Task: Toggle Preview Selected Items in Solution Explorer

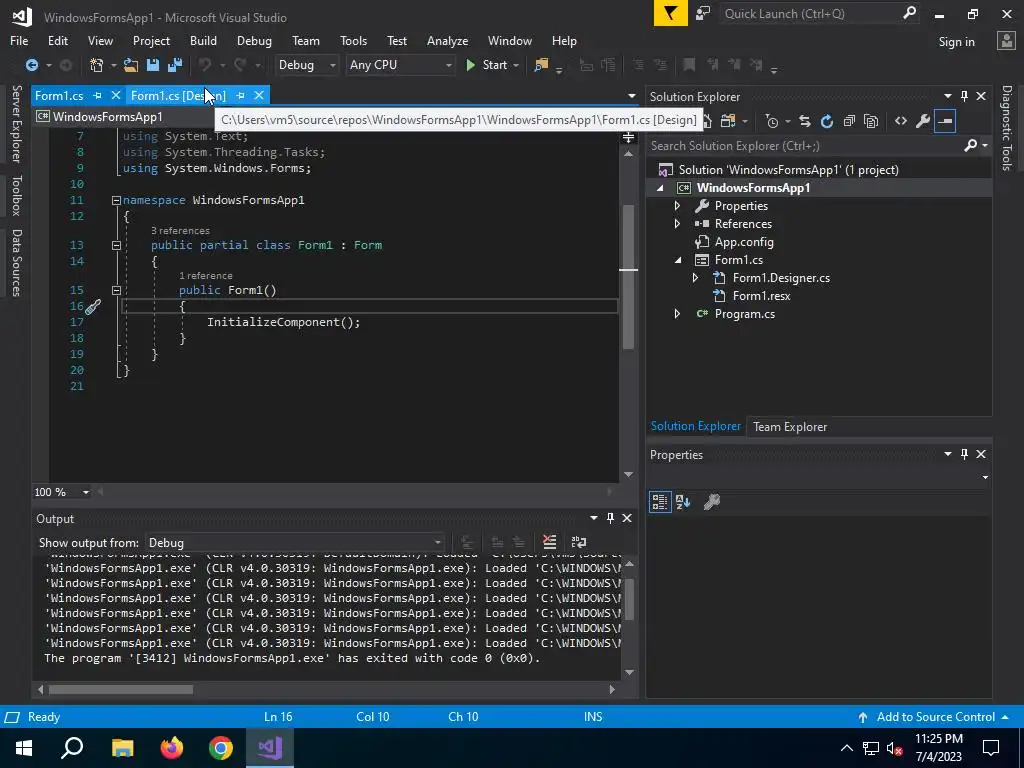Action: click(945, 121)
